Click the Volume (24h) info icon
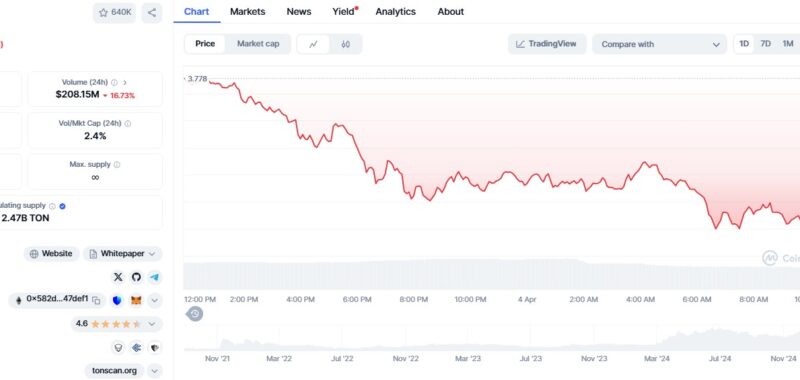800x380 pixels. pyautogui.click(x=114, y=82)
